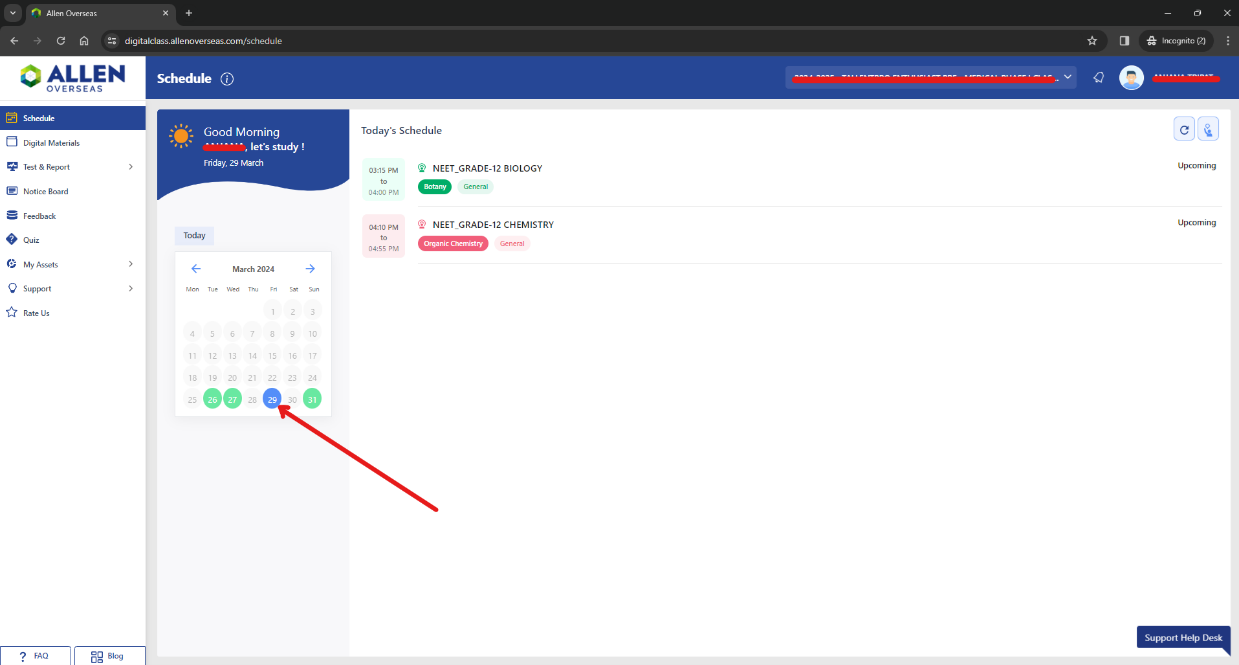
Task: Click the Today button
Action: (194, 236)
